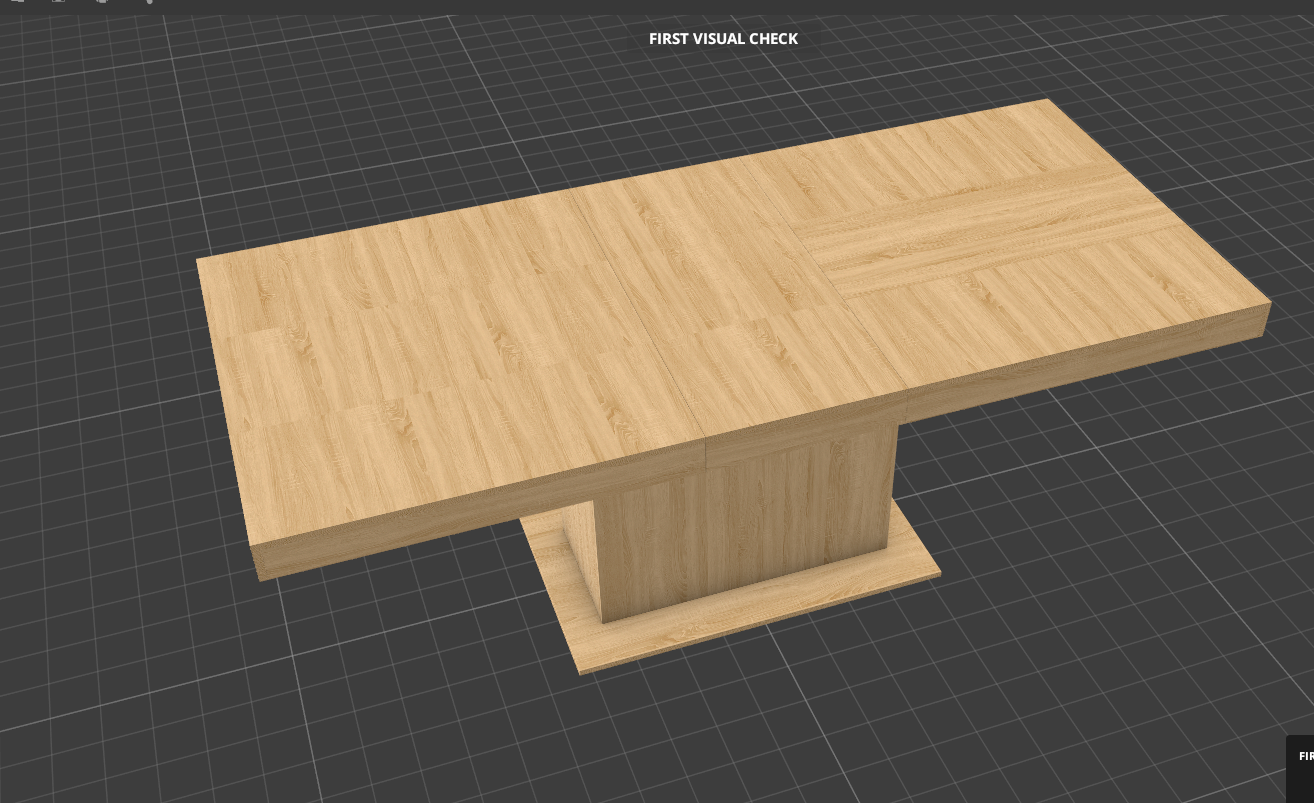Open the dark panel starting with 'FIR'
Image resolution: width=1314 pixels, height=803 pixels.
1300,768
